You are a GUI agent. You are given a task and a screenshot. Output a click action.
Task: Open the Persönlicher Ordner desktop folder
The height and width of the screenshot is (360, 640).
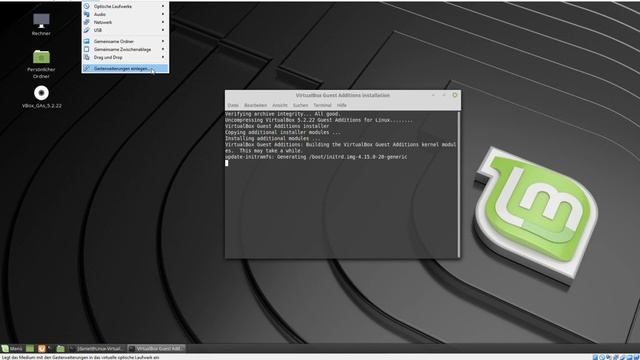(x=41, y=64)
